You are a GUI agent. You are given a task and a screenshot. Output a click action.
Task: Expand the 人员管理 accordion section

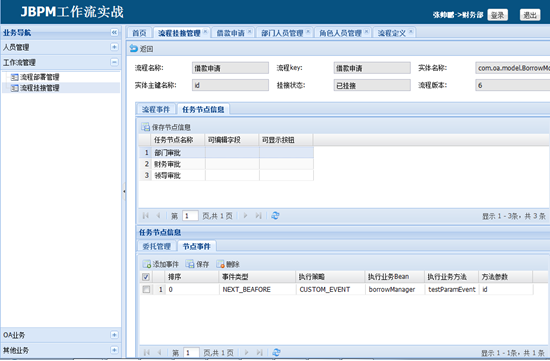[114, 47]
